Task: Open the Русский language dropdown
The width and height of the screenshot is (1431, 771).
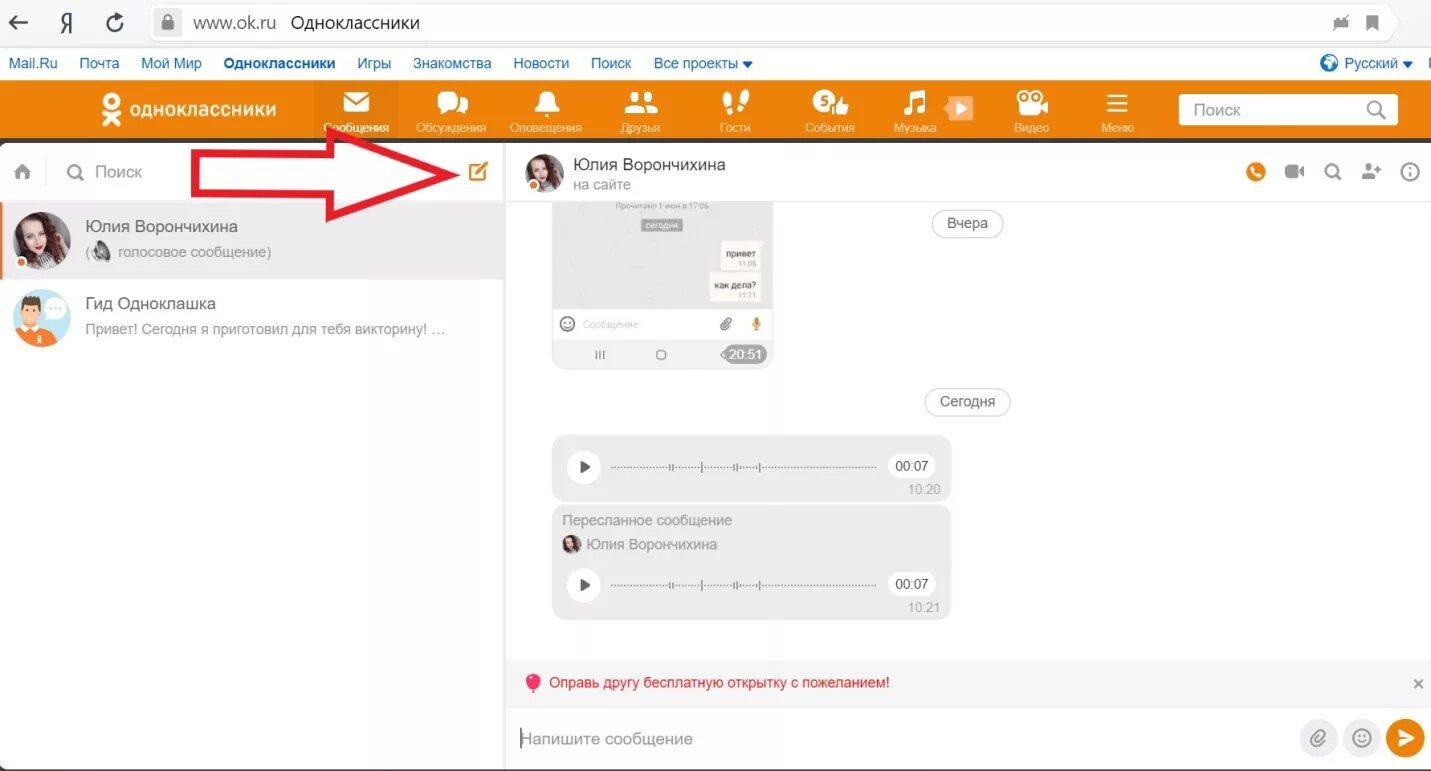Action: coord(1367,63)
